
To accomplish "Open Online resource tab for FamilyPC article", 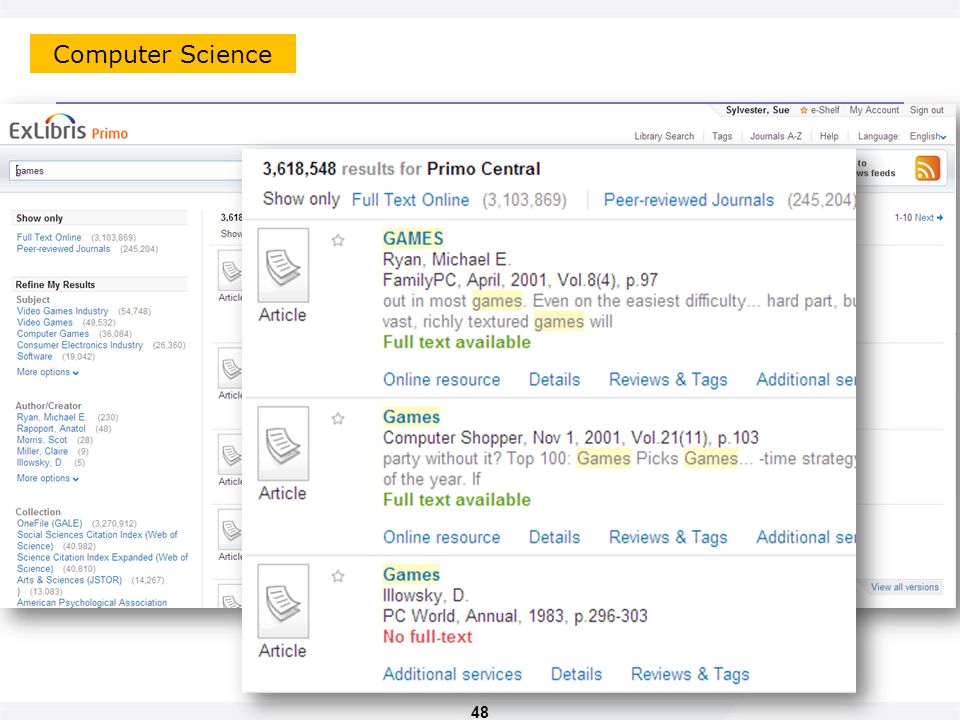I will (x=441, y=380).
